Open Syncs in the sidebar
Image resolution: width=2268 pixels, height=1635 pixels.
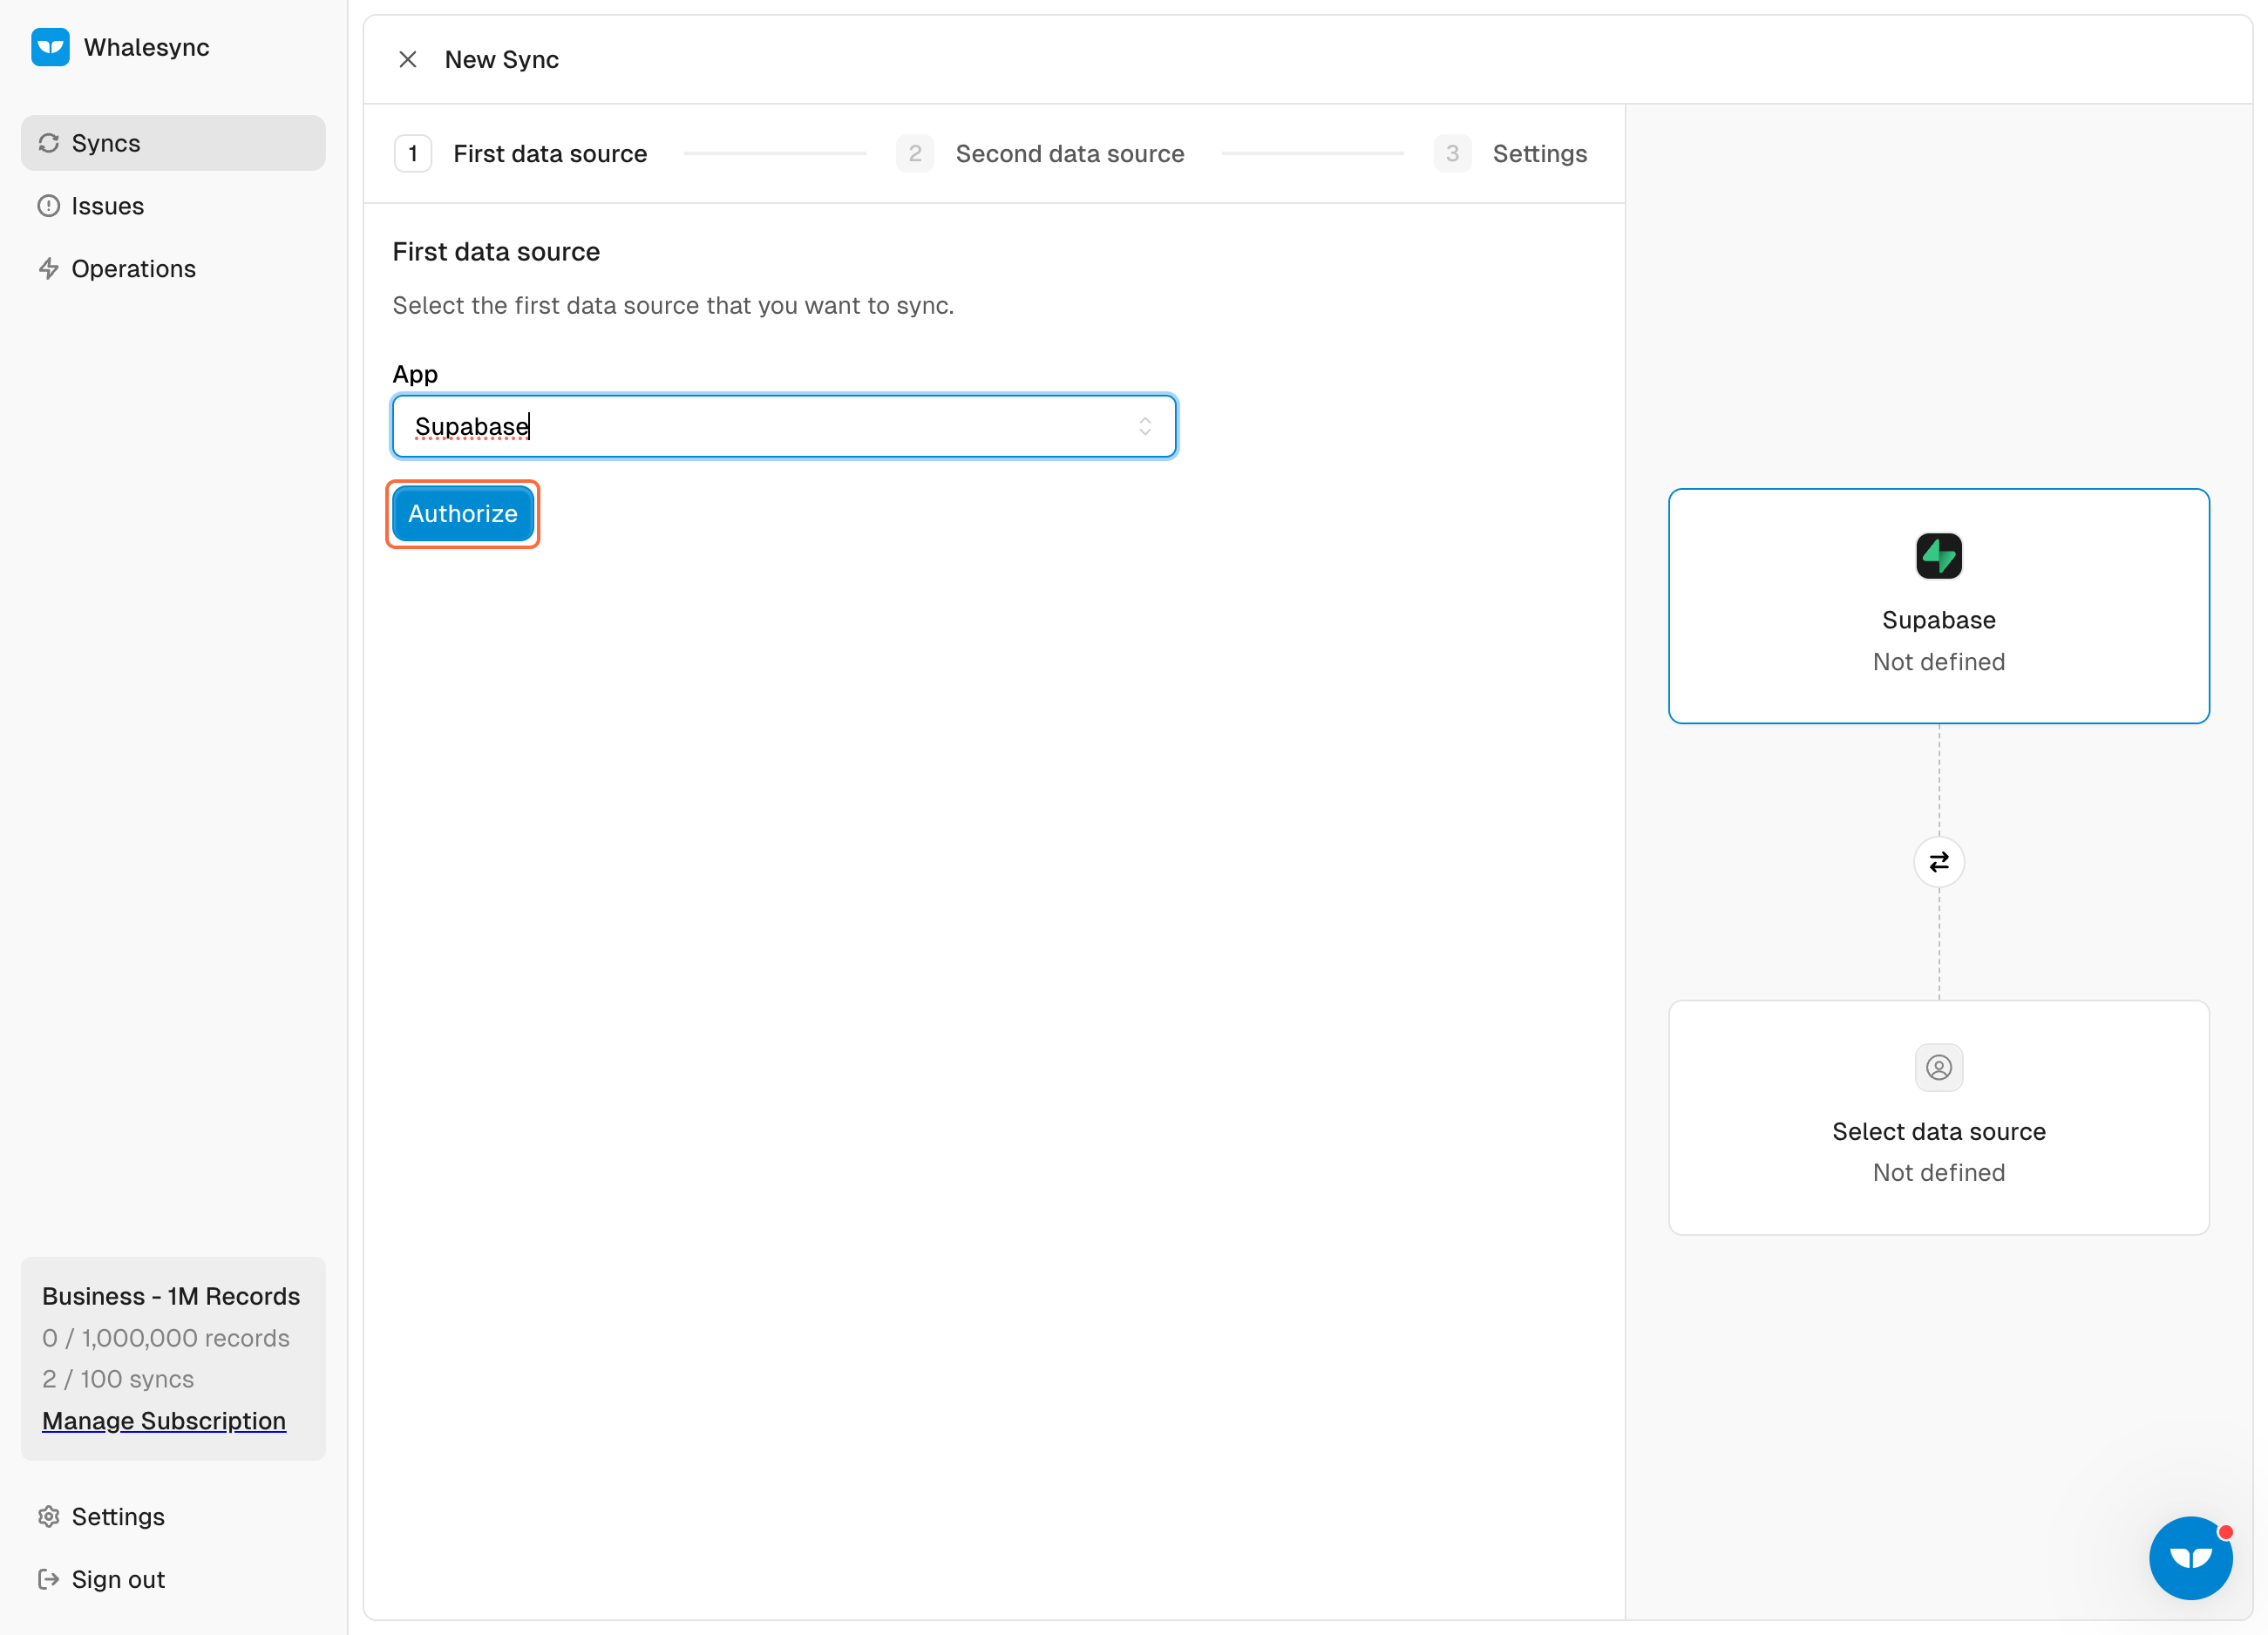click(173, 143)
